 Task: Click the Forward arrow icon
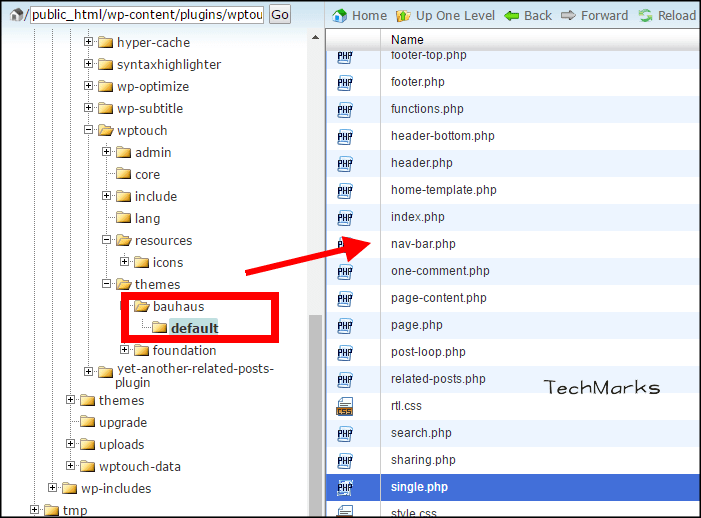pos(568,16)
